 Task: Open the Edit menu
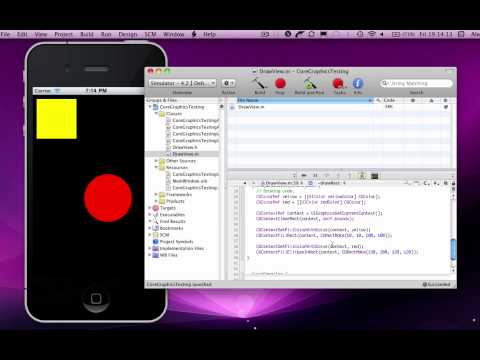click(x=22, y=34)
